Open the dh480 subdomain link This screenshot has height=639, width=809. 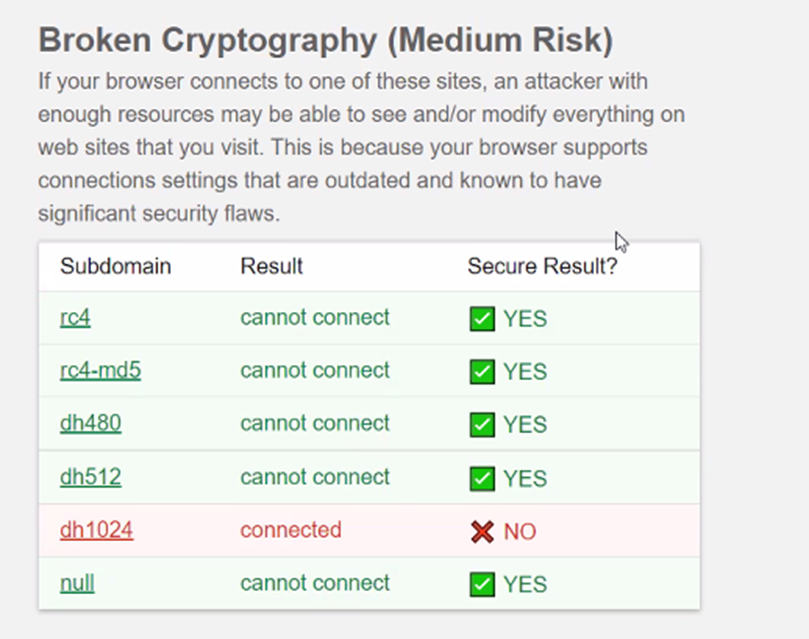pos(90,423)
